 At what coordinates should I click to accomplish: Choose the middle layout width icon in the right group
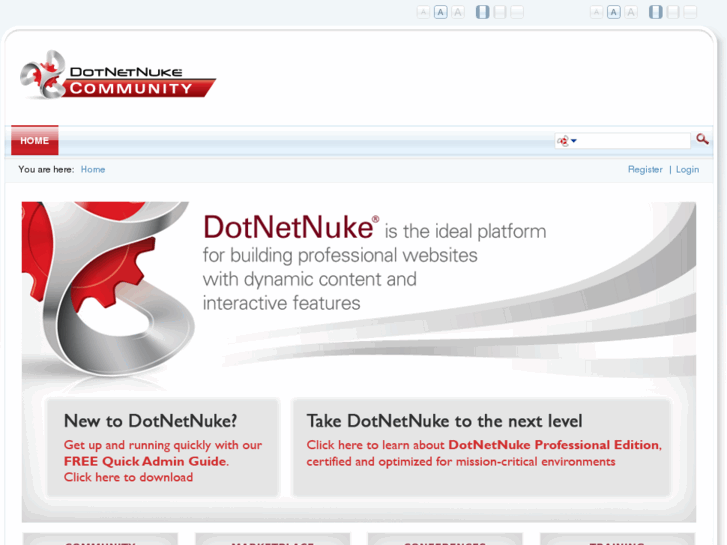pyautogui.click(x=673, y=12)
